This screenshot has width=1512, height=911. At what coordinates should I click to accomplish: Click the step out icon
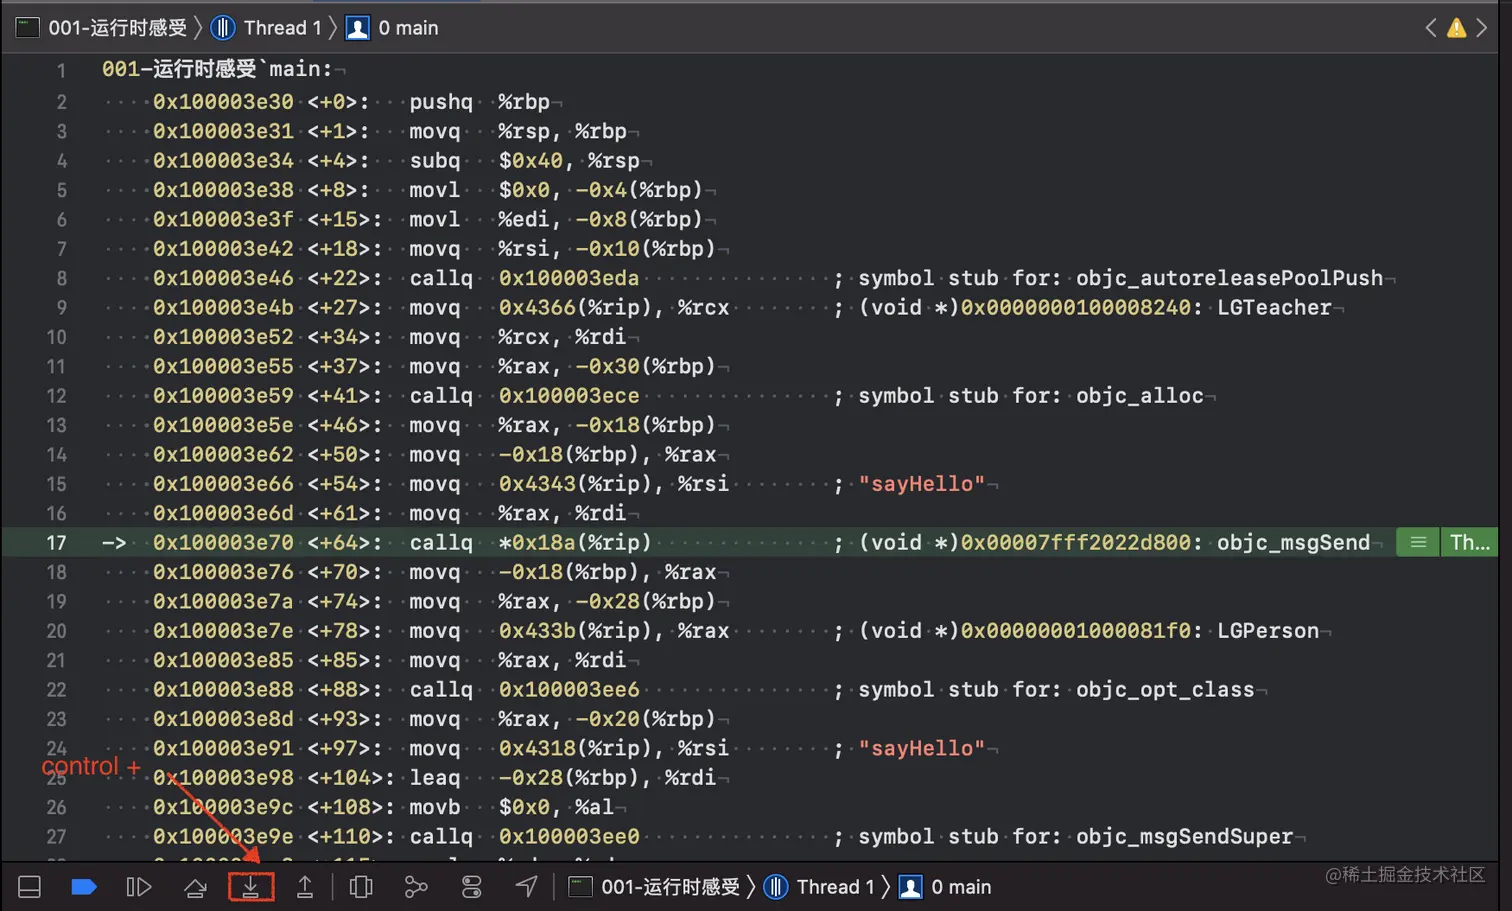[305, 887]
